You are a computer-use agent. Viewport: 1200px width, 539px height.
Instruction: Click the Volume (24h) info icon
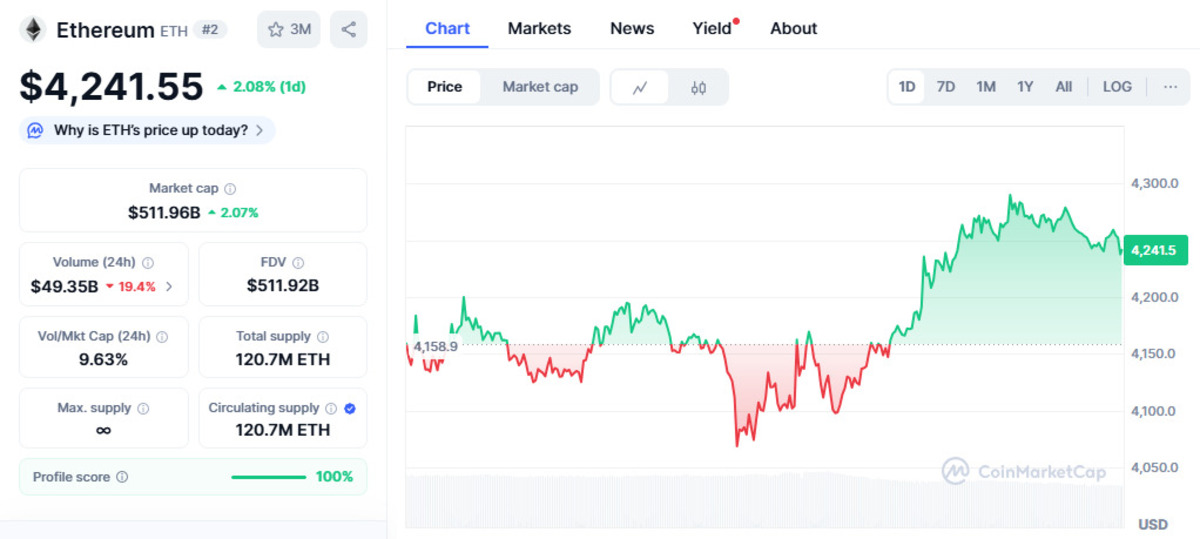click(148, 263)
